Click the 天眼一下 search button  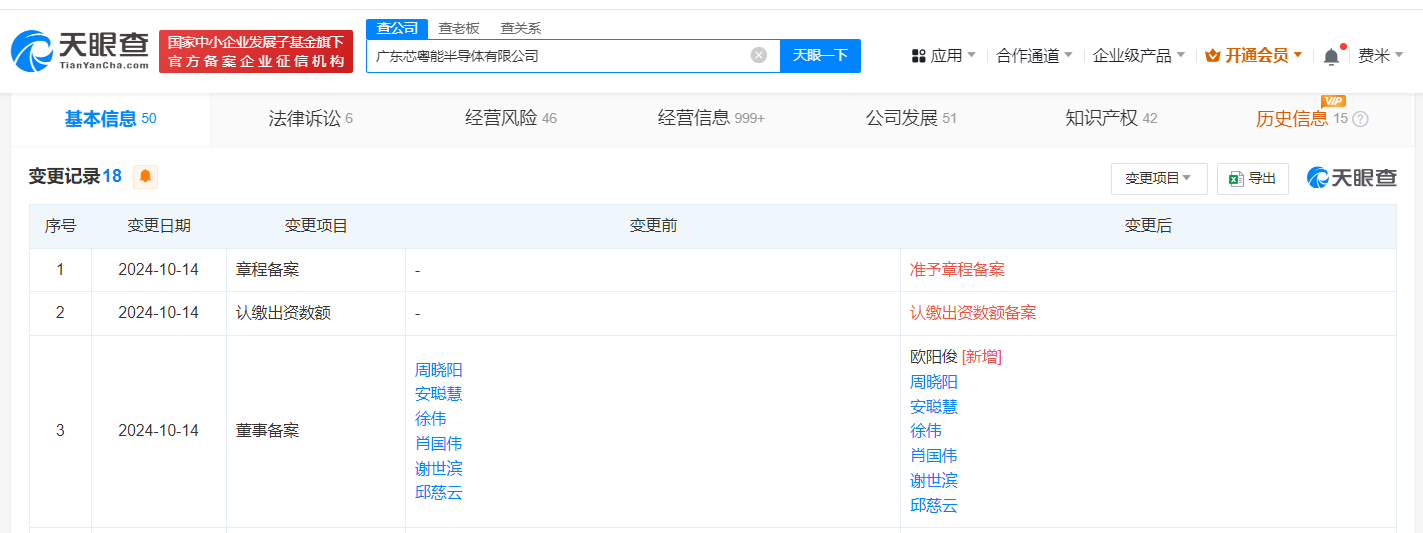point(820,56)
